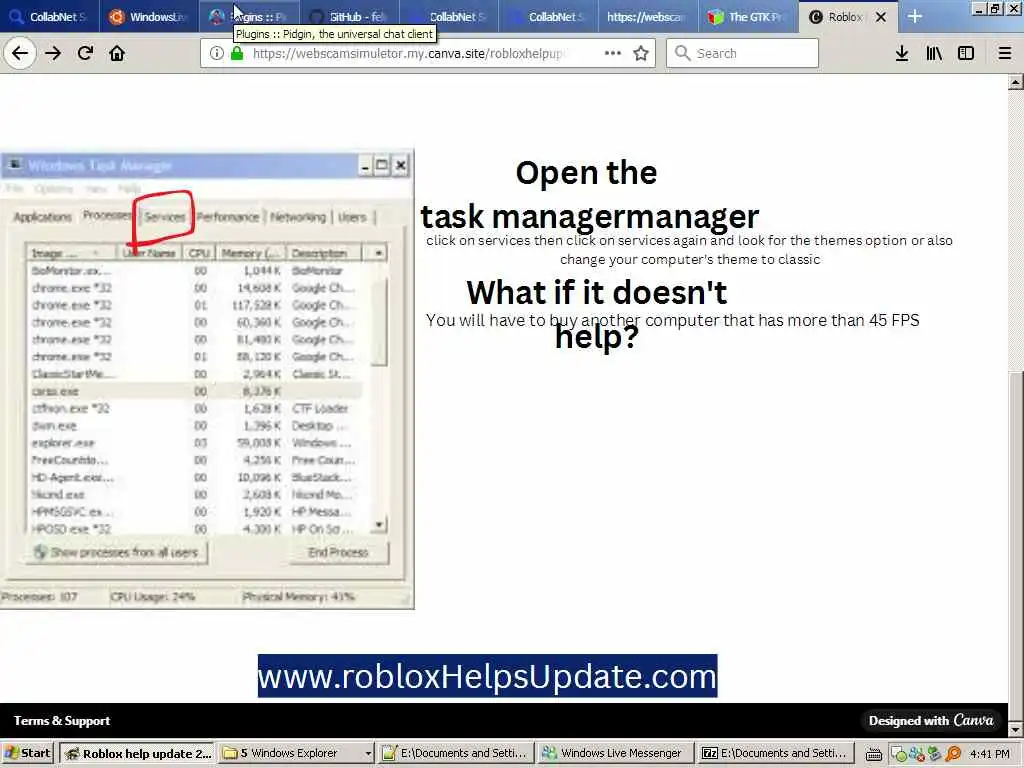Click the green-check tray icon
1024x768 pixels.
(x=899, y=754)
